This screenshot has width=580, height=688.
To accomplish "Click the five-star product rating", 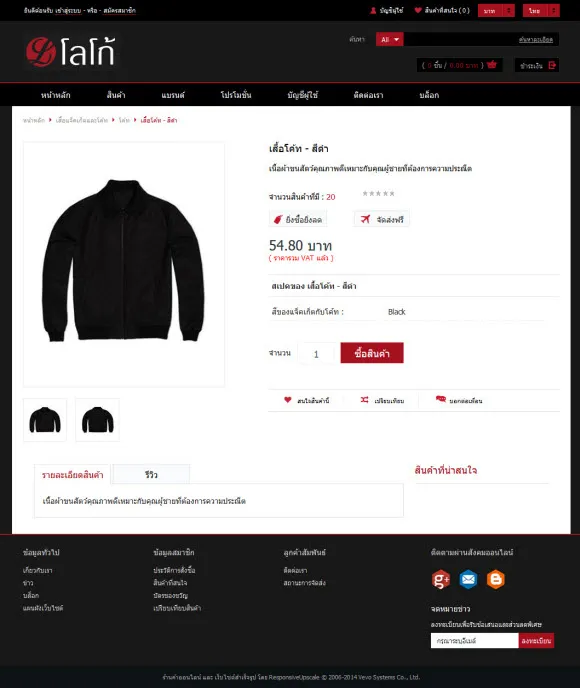I will pos(378,194).
